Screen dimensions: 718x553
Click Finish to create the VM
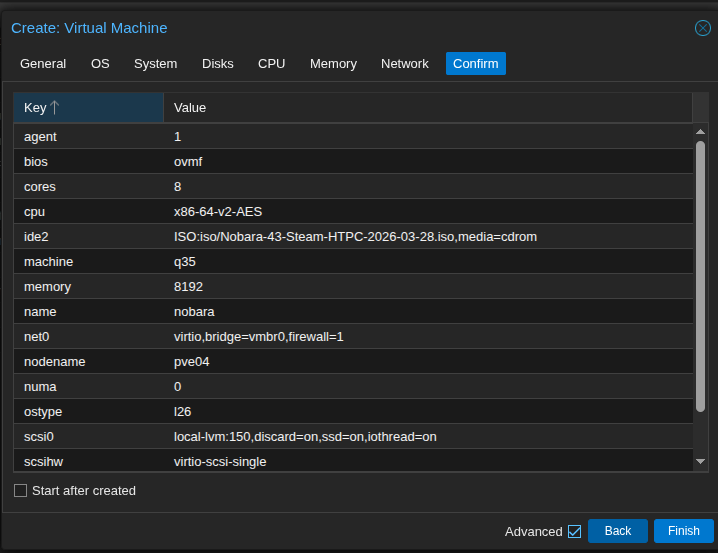(x=684, y=531)
